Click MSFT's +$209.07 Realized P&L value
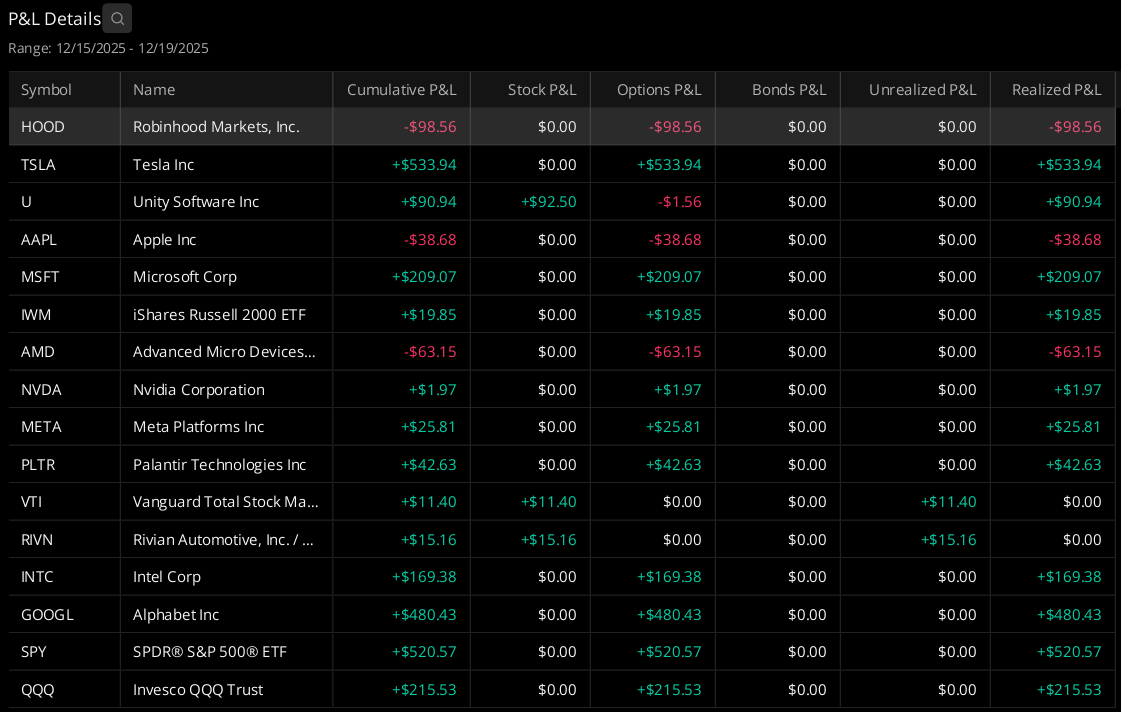Image resolution: width=1121 pixels, height=712 pixels. point(1070,277)
